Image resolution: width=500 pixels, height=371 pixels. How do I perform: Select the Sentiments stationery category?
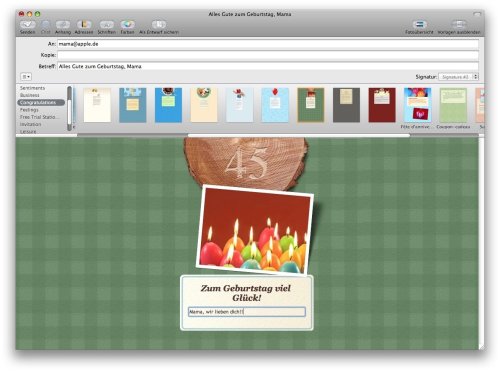coord(32,88)
